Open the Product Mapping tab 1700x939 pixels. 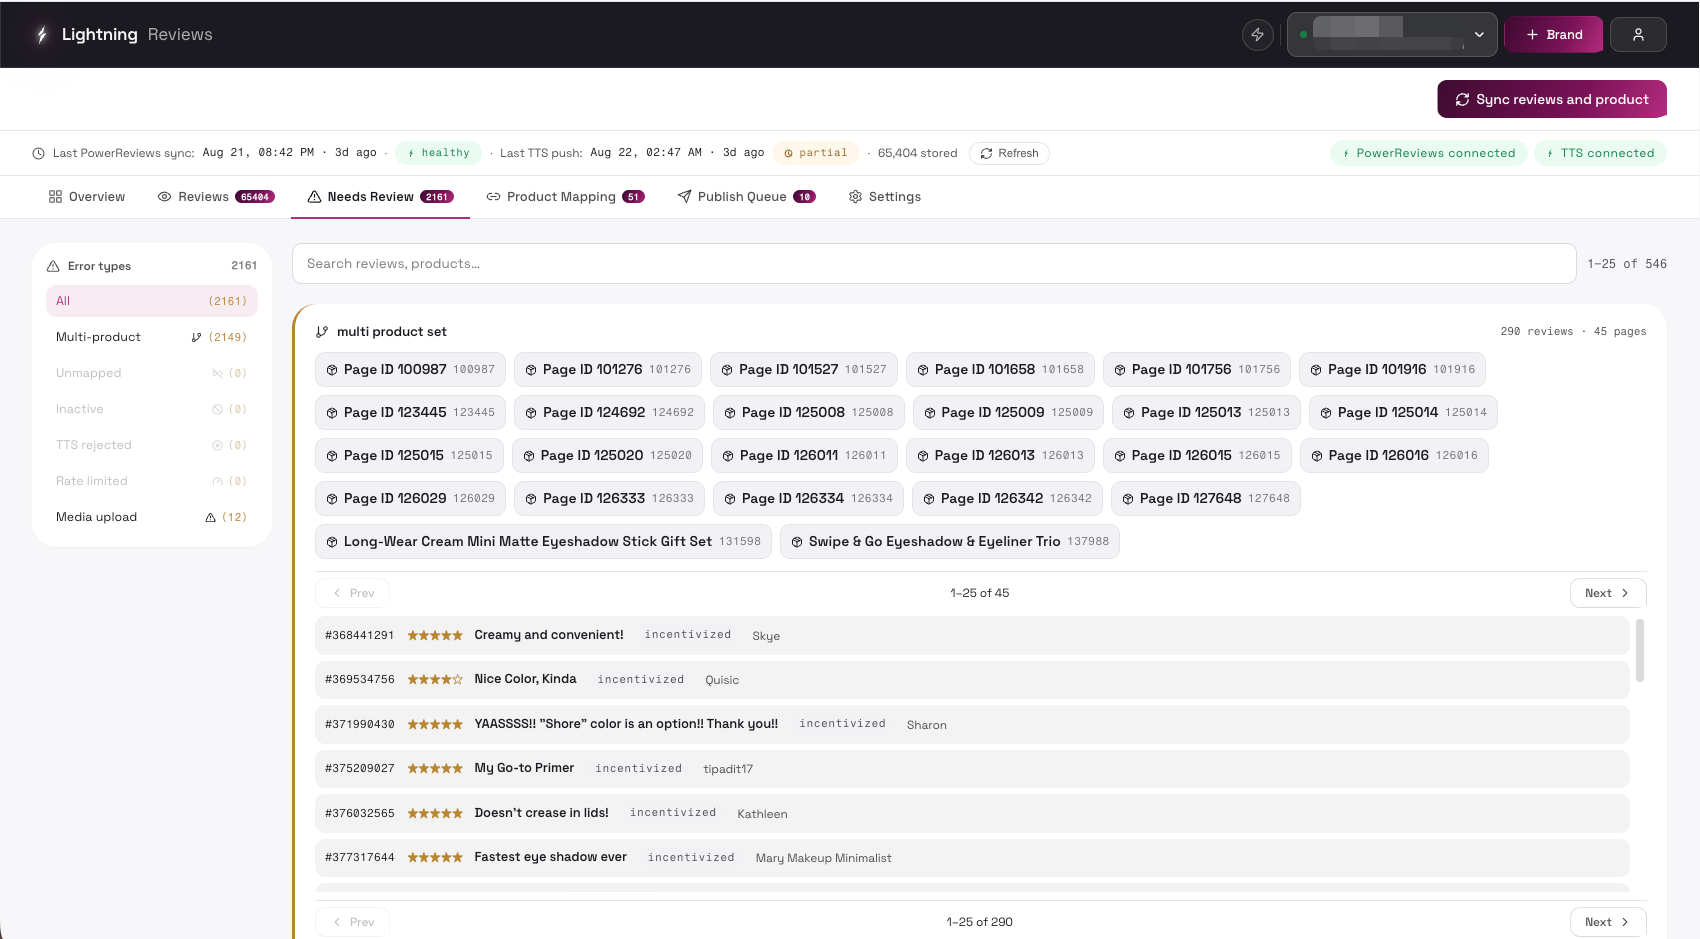pyautogui.click(x=565, y=197)
